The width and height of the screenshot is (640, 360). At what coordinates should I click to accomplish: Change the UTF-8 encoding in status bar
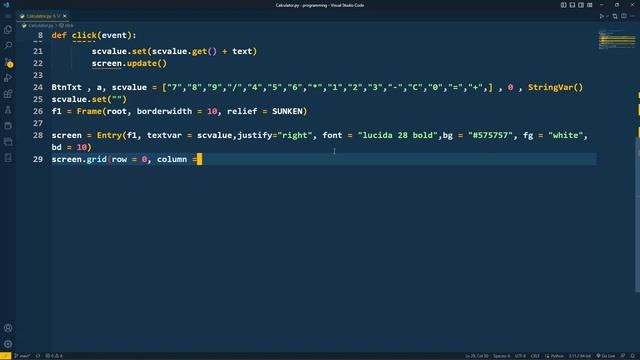520,356
